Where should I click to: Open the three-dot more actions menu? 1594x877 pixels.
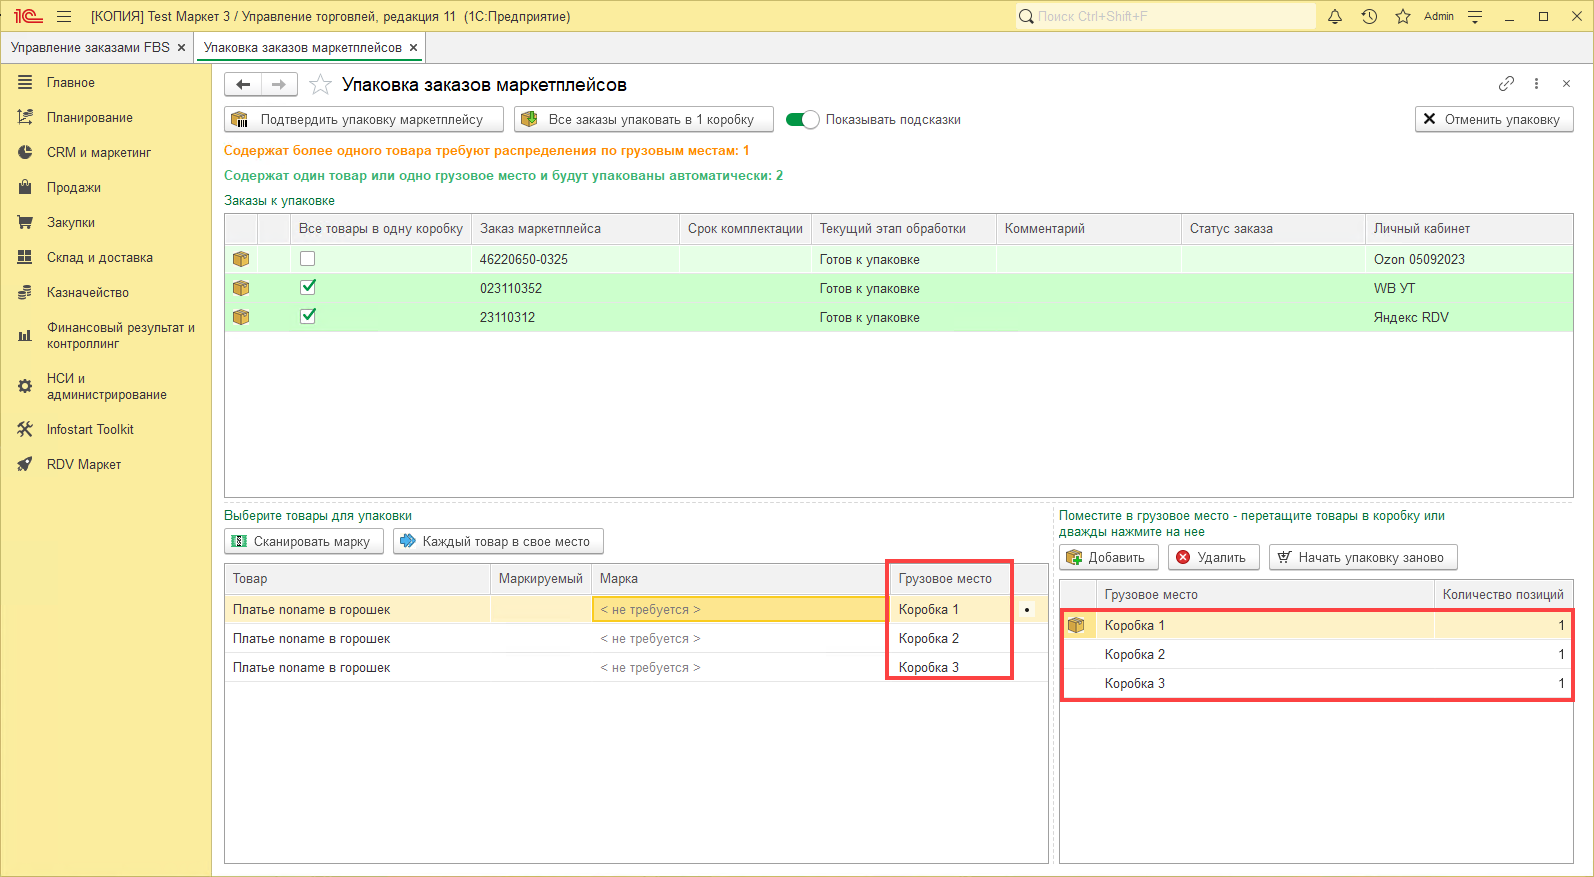point(1536,84)
